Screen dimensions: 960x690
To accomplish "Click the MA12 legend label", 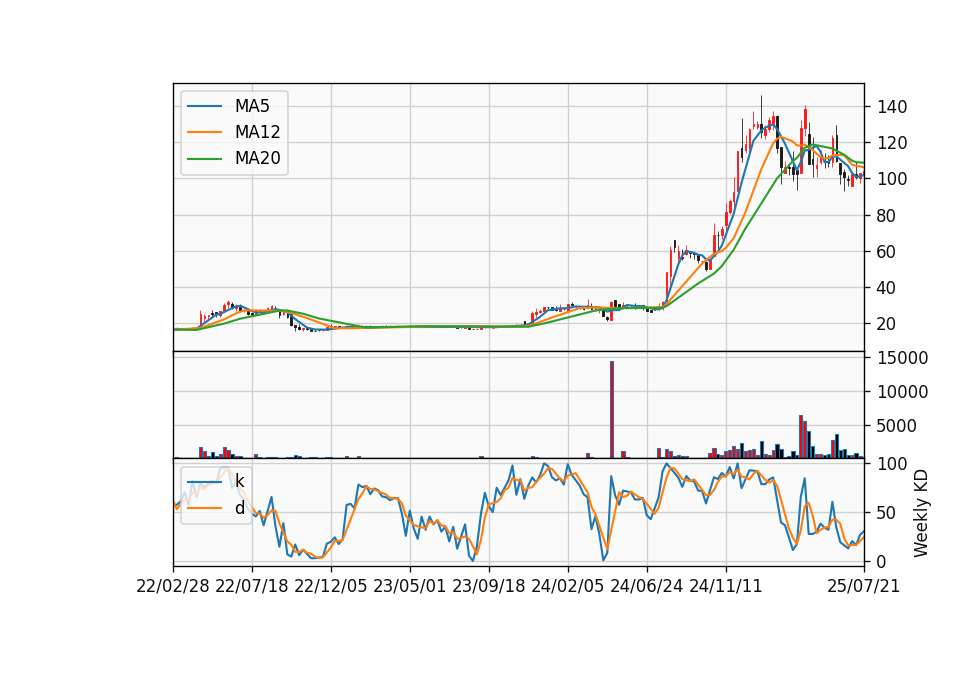I will coord(257,132).
